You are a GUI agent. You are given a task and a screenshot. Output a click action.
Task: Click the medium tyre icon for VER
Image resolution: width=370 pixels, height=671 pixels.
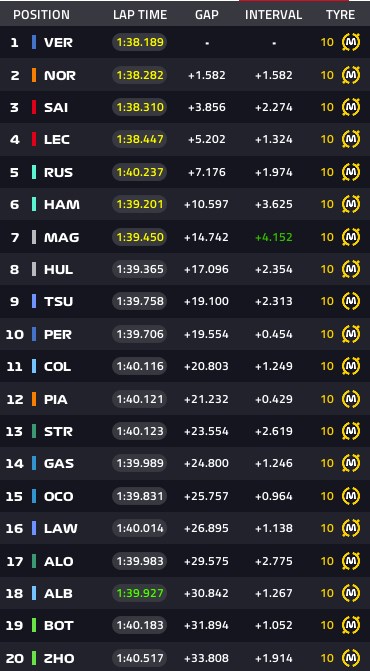pyautogui.click(x=351, y=43)
